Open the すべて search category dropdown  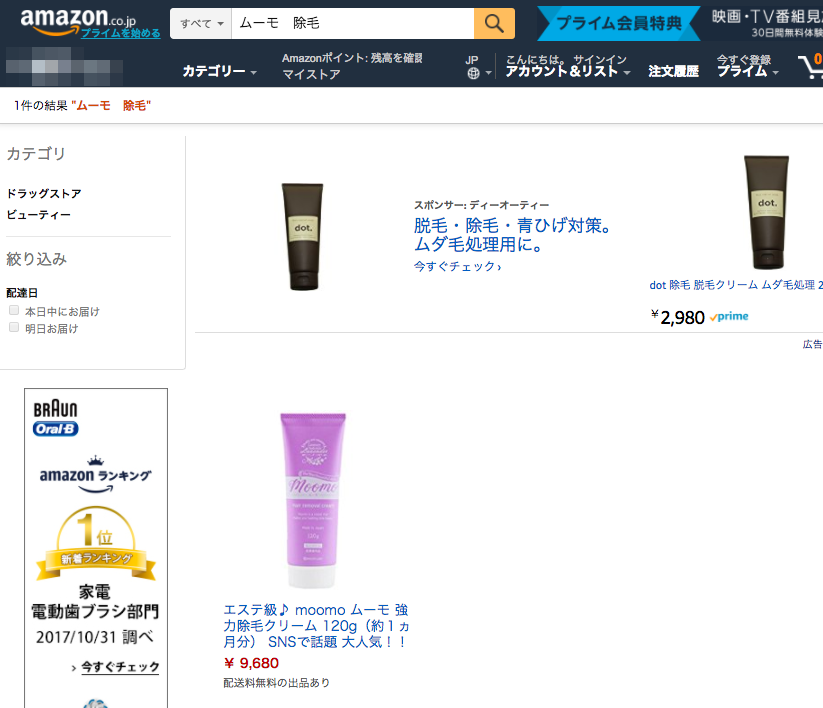[x=201, y=23]
